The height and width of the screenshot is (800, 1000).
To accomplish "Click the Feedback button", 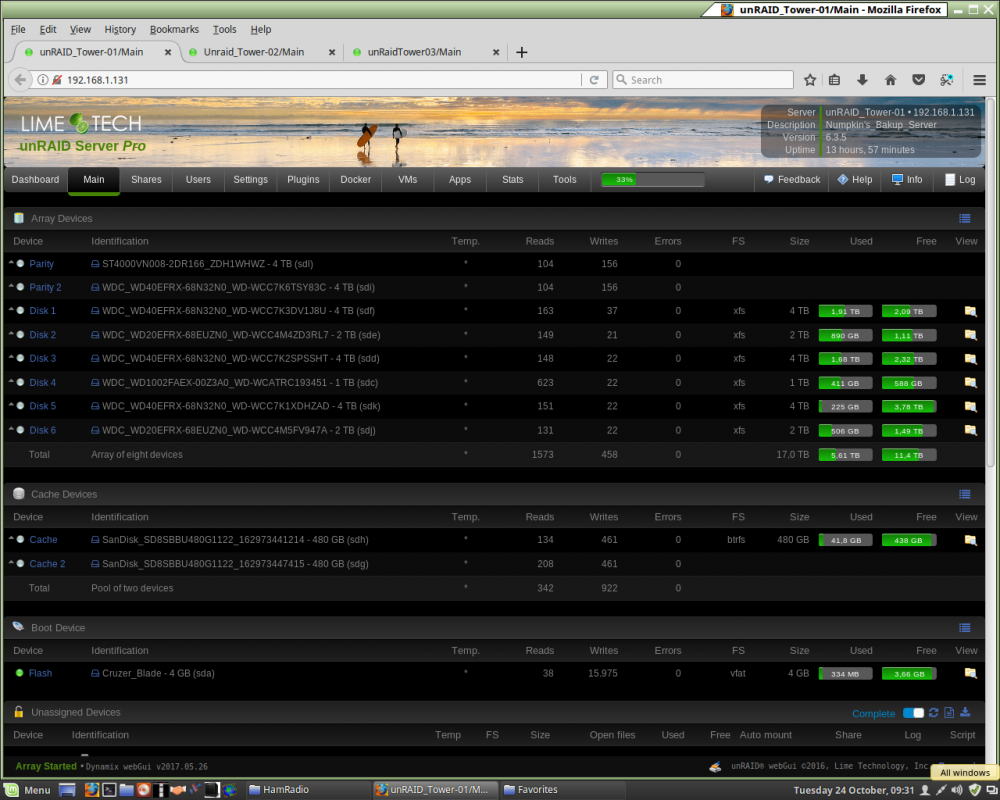I will (792, 180).
